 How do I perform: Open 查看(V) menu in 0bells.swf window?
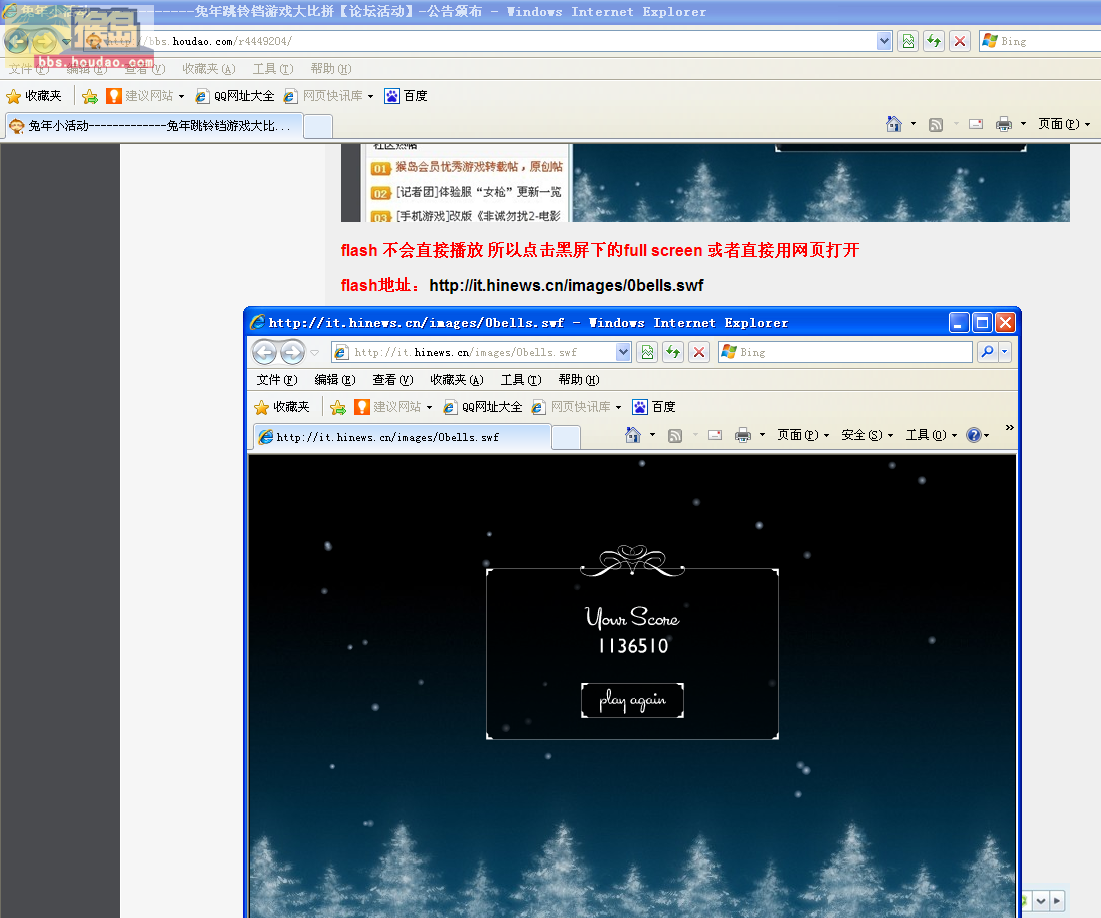point(393,380)
